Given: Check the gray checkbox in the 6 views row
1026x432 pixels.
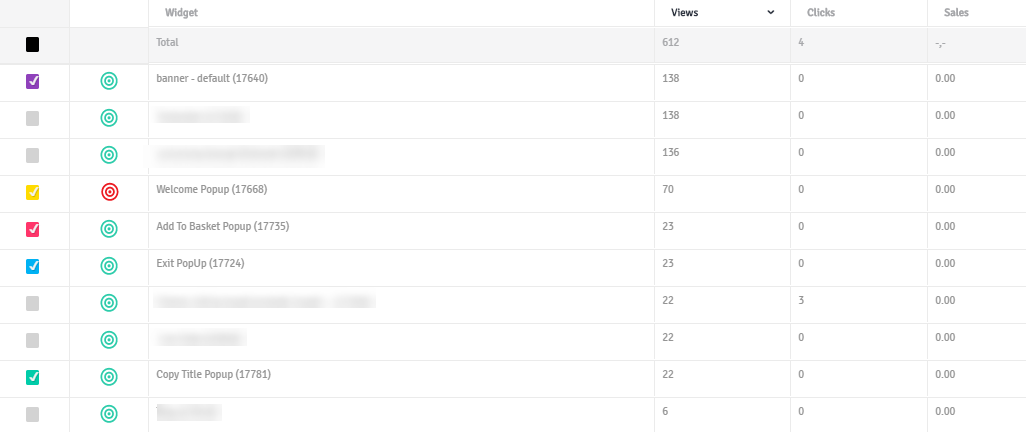Looking at the screenshot, I should tap(32, 414).
